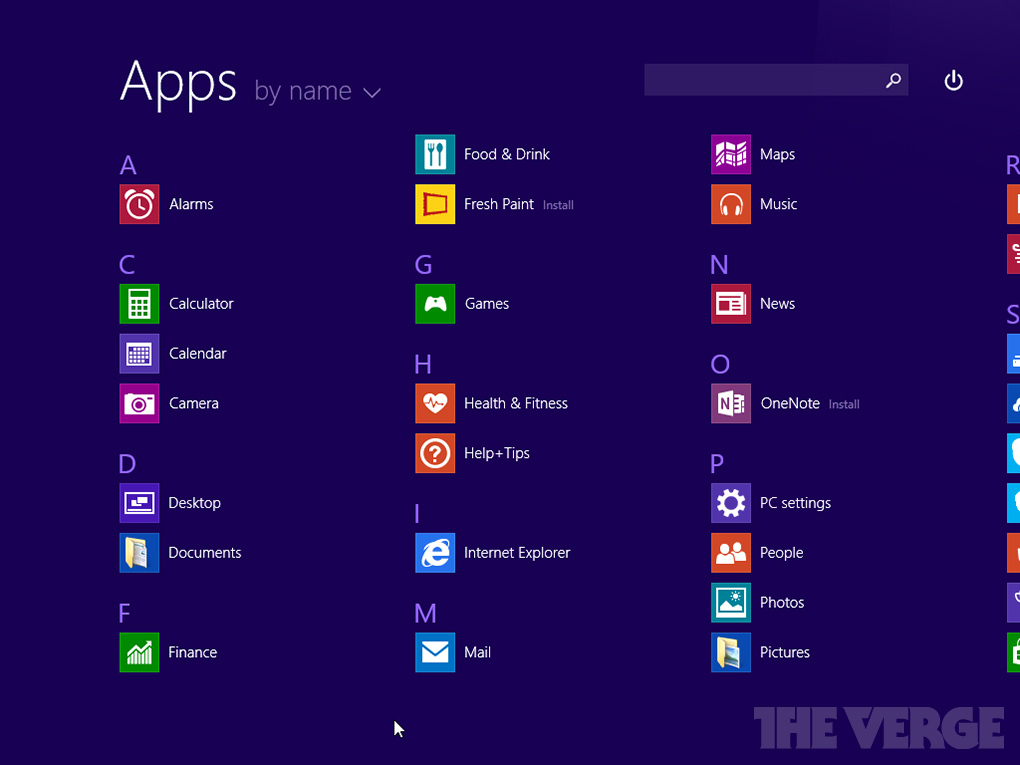Viewport: 1020px width, 765px height.
Task: Start the Camera app icon
Action: pyautogui.click(x=139, y=403)
